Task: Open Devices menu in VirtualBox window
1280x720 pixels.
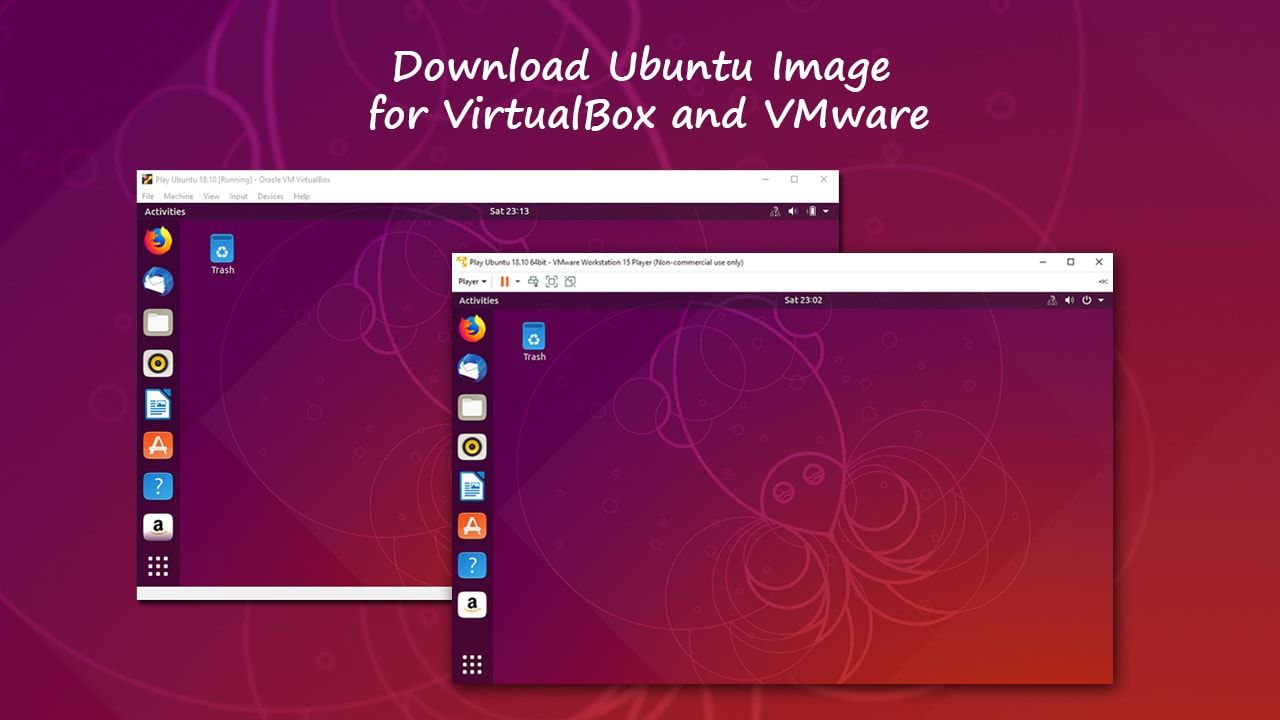Action: pyautogui.click(x=271, y=197)
